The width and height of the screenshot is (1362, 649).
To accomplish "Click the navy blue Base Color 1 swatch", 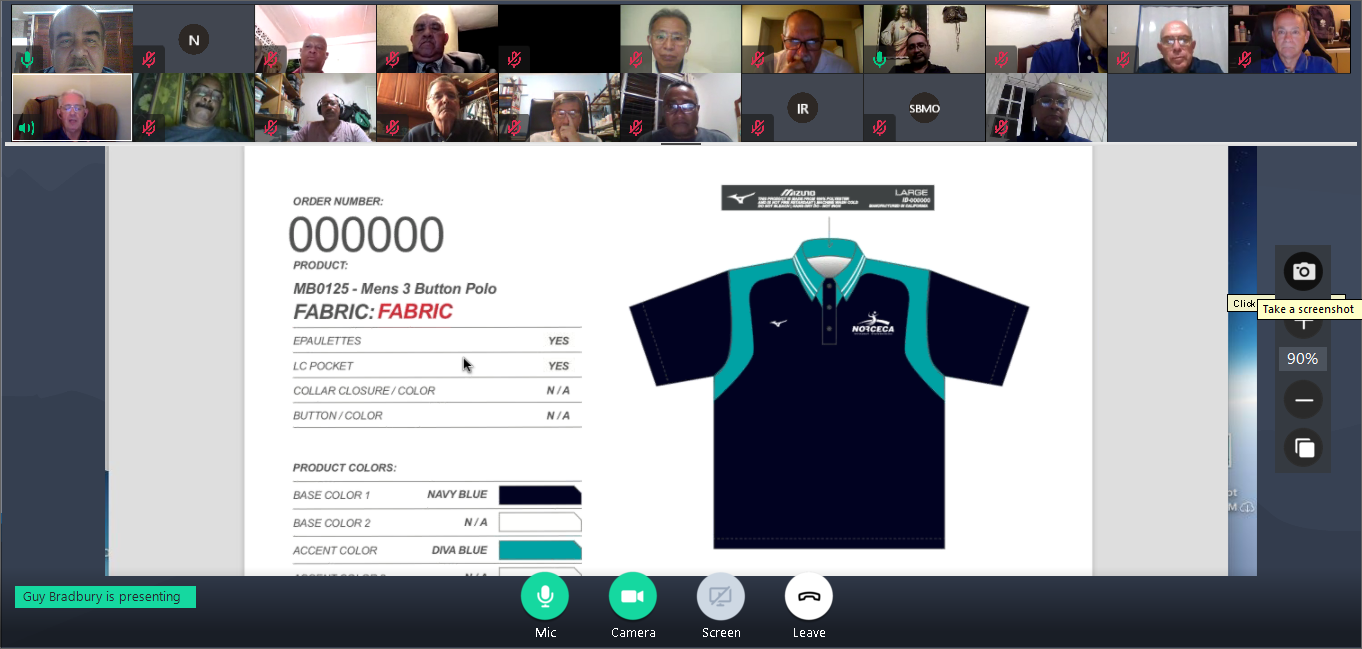I will click(x=540, y=495).
